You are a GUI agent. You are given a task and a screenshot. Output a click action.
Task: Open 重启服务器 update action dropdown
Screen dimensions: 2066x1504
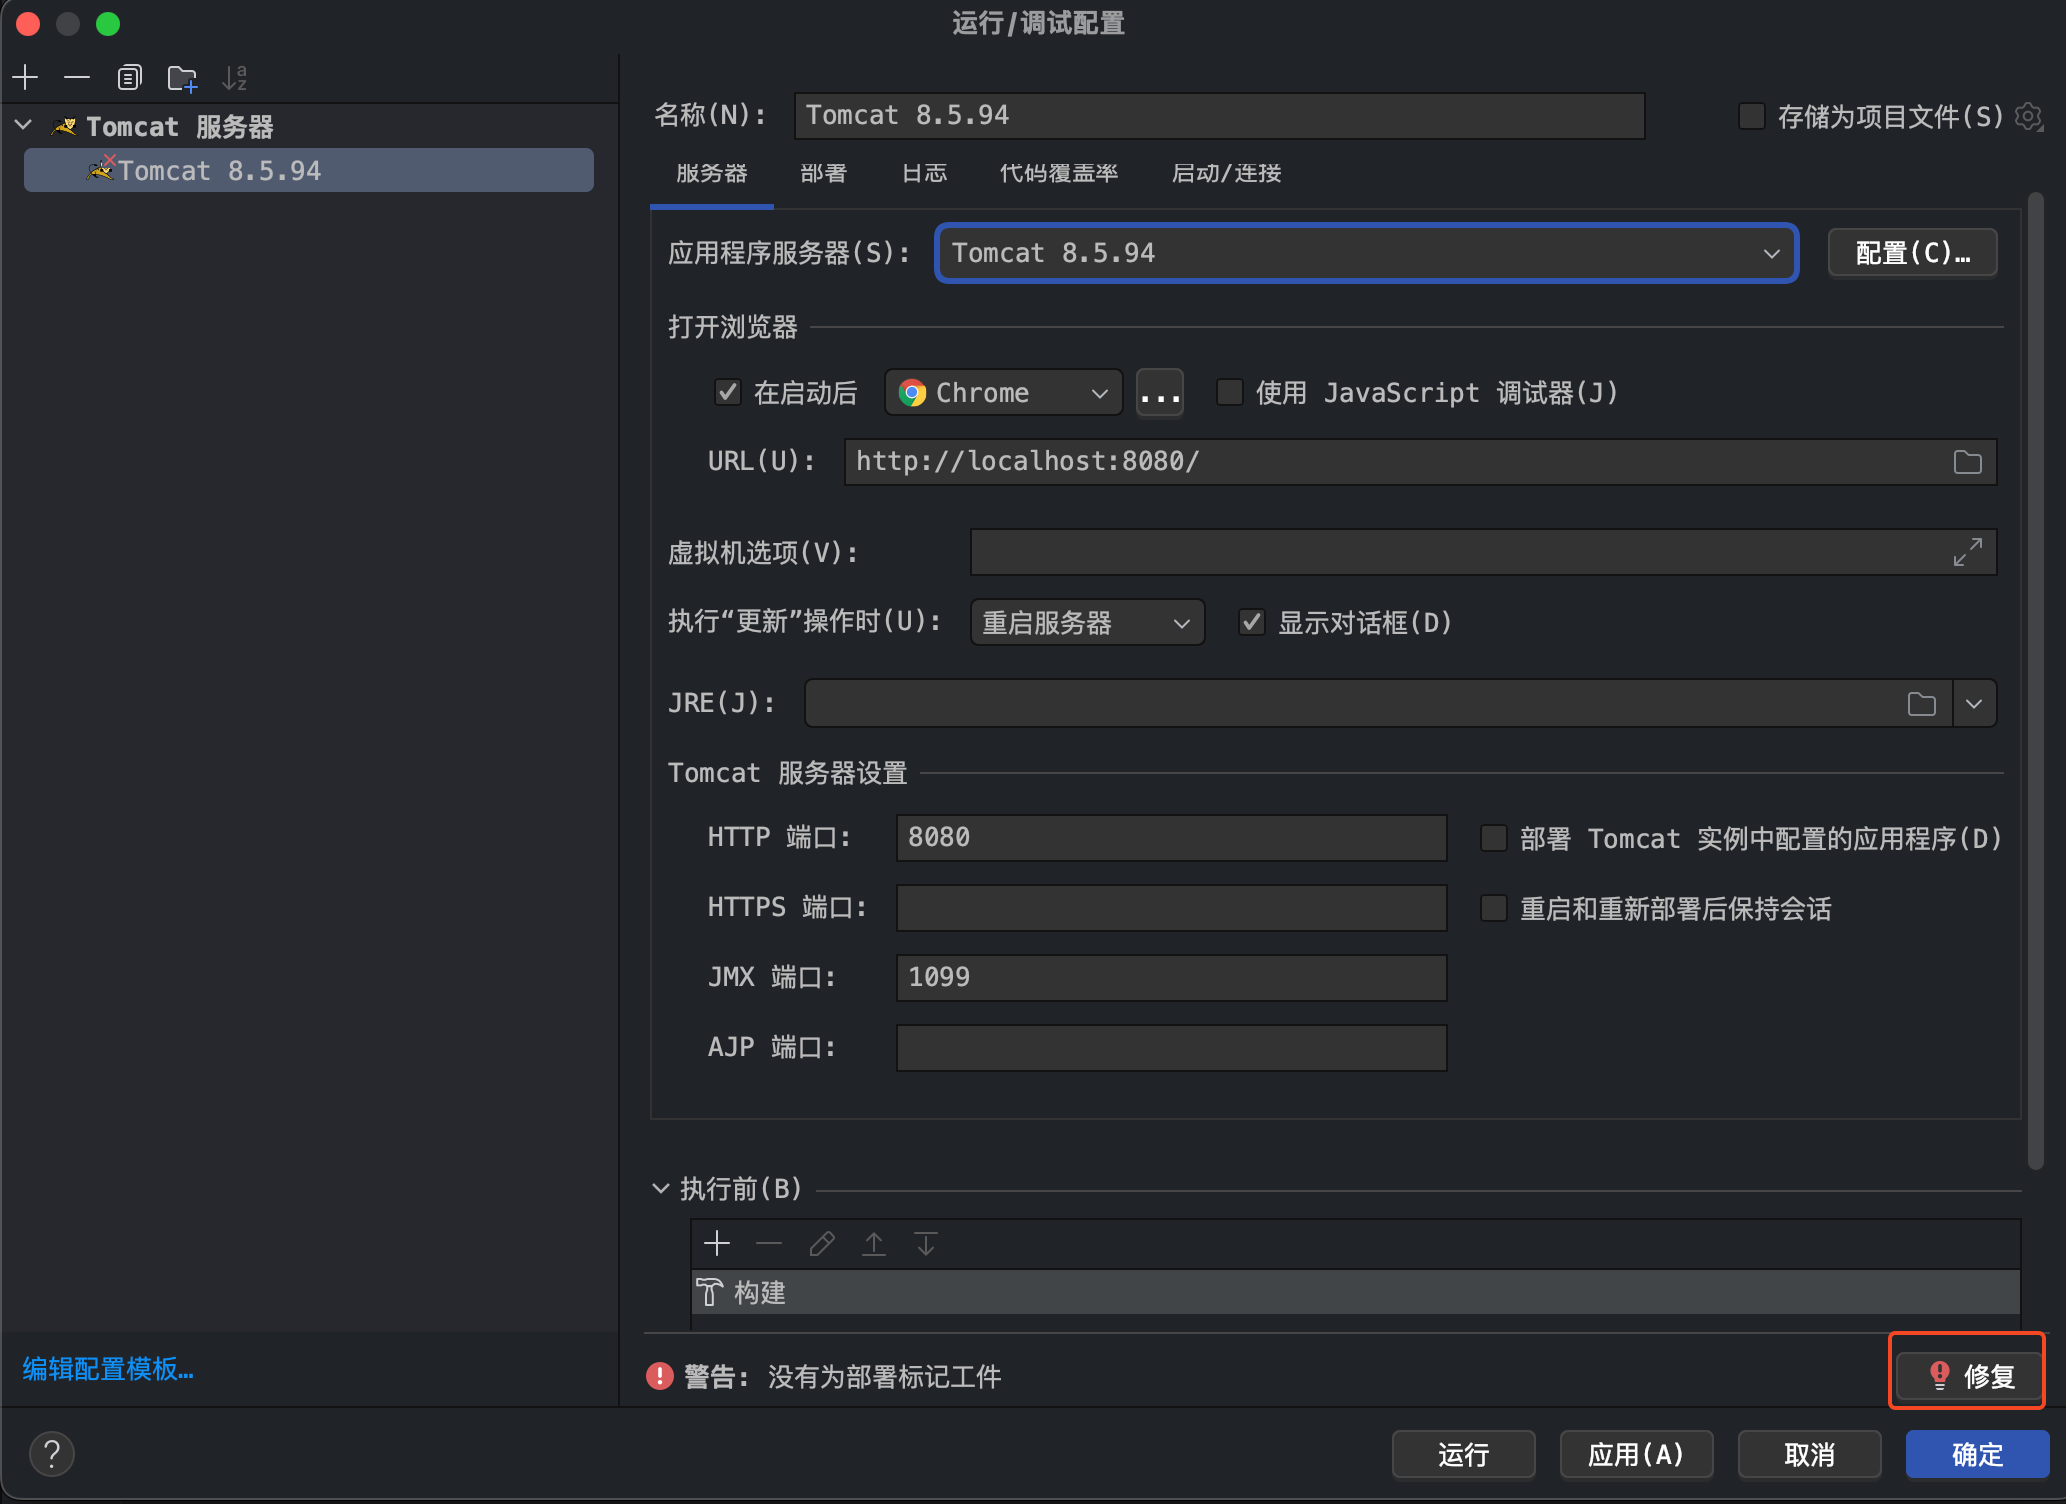[x=1087, y=622]
